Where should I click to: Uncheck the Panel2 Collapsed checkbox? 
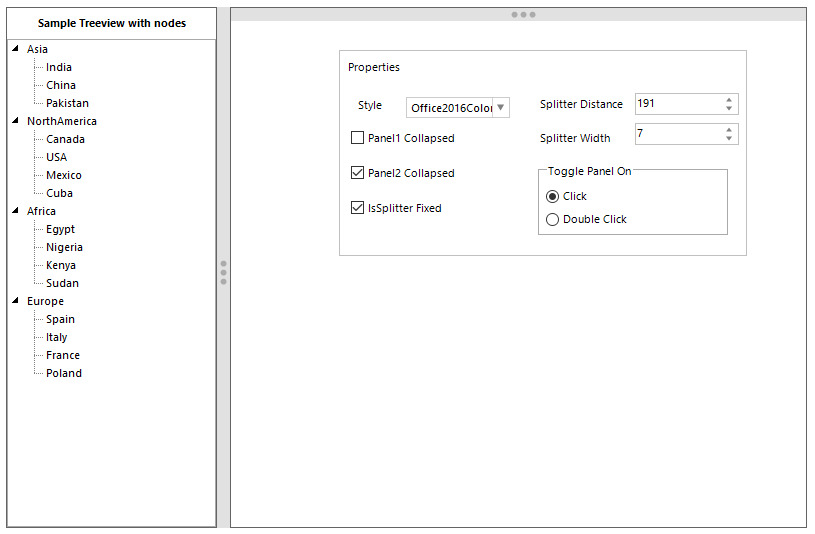pos(358,173)
